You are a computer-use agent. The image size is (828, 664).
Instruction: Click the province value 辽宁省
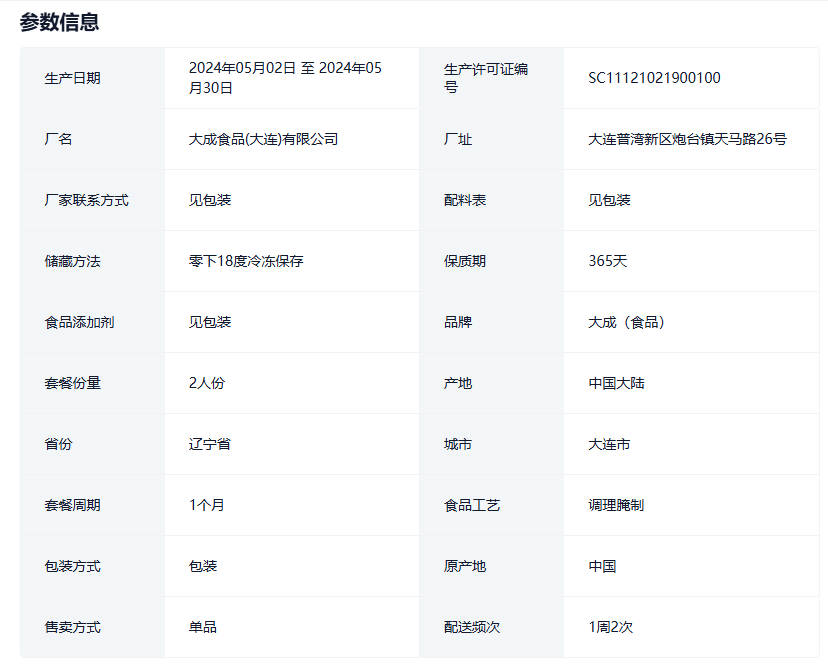point(210,444)
